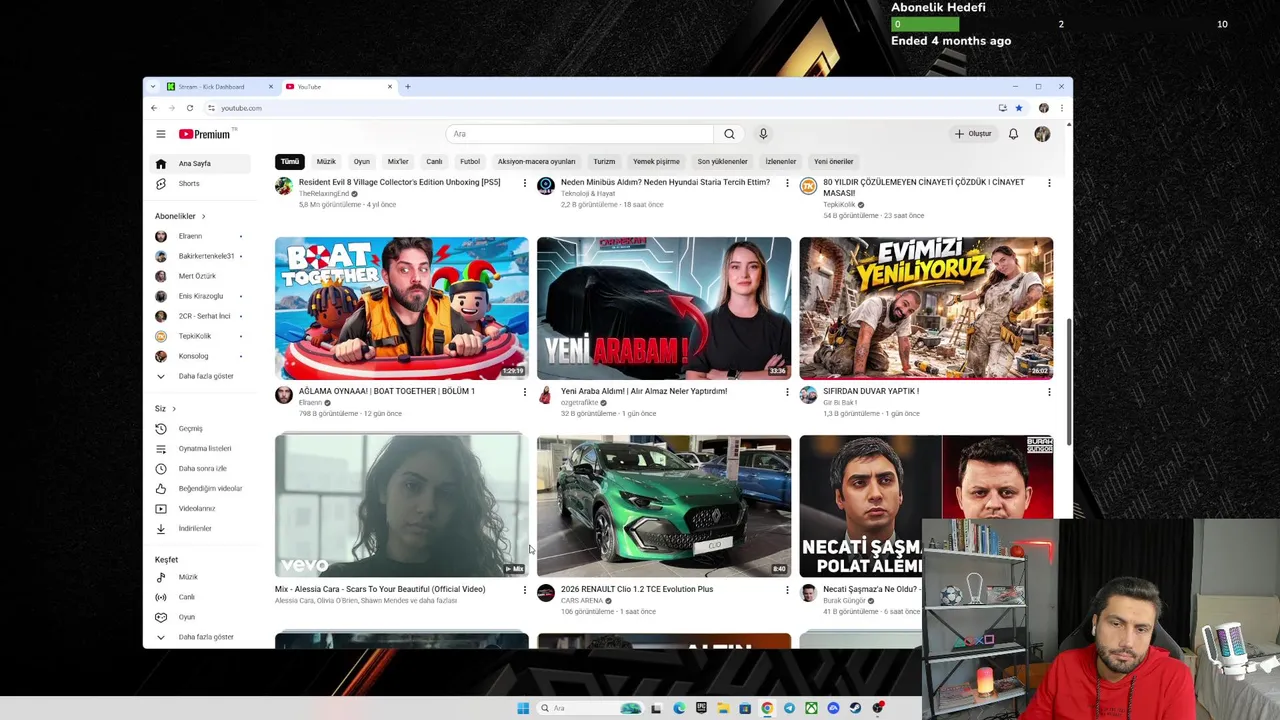This screenshot has height=720, width=1280.
Task: Explore Müzik under Keşfet
Action: pos(188,577)
